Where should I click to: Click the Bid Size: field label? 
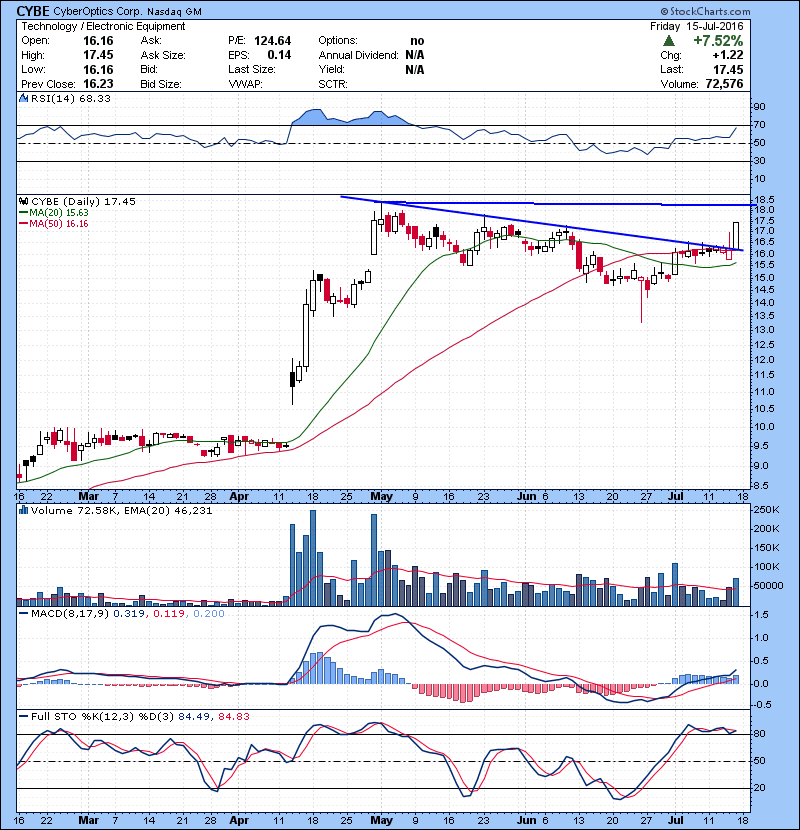pyautogui.click(x=161, y=84)
